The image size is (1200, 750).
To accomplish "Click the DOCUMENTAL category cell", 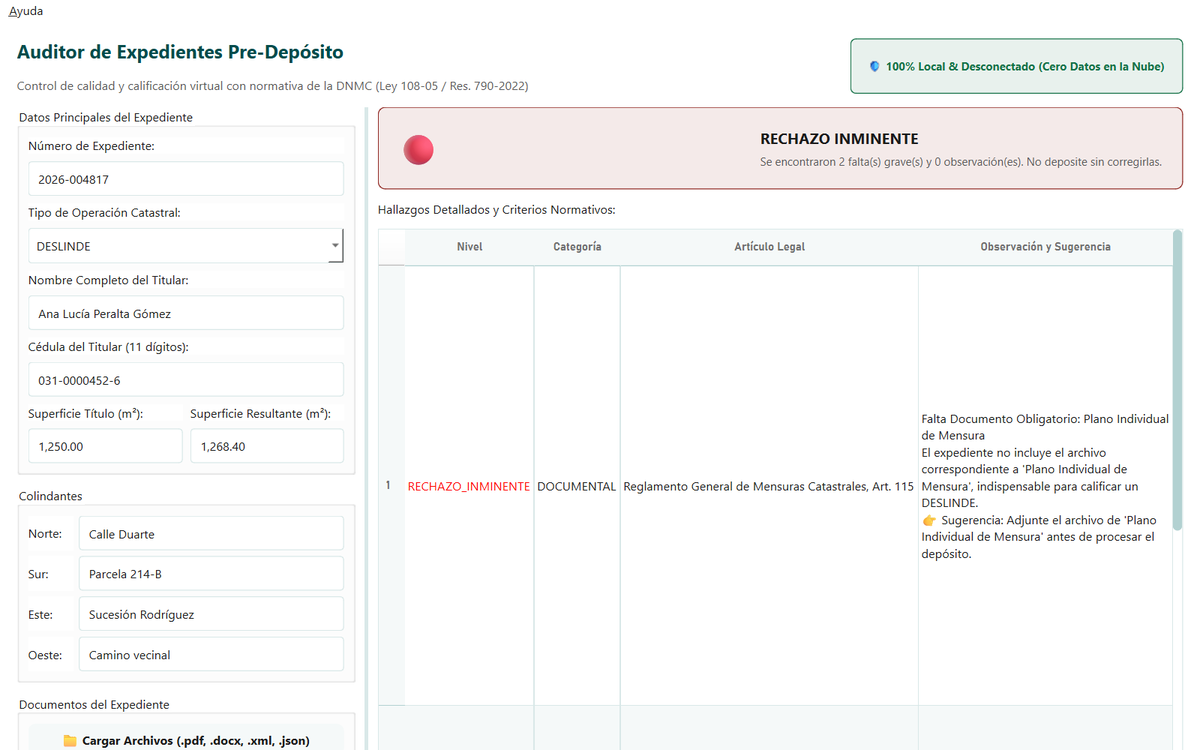I will 577,486.
